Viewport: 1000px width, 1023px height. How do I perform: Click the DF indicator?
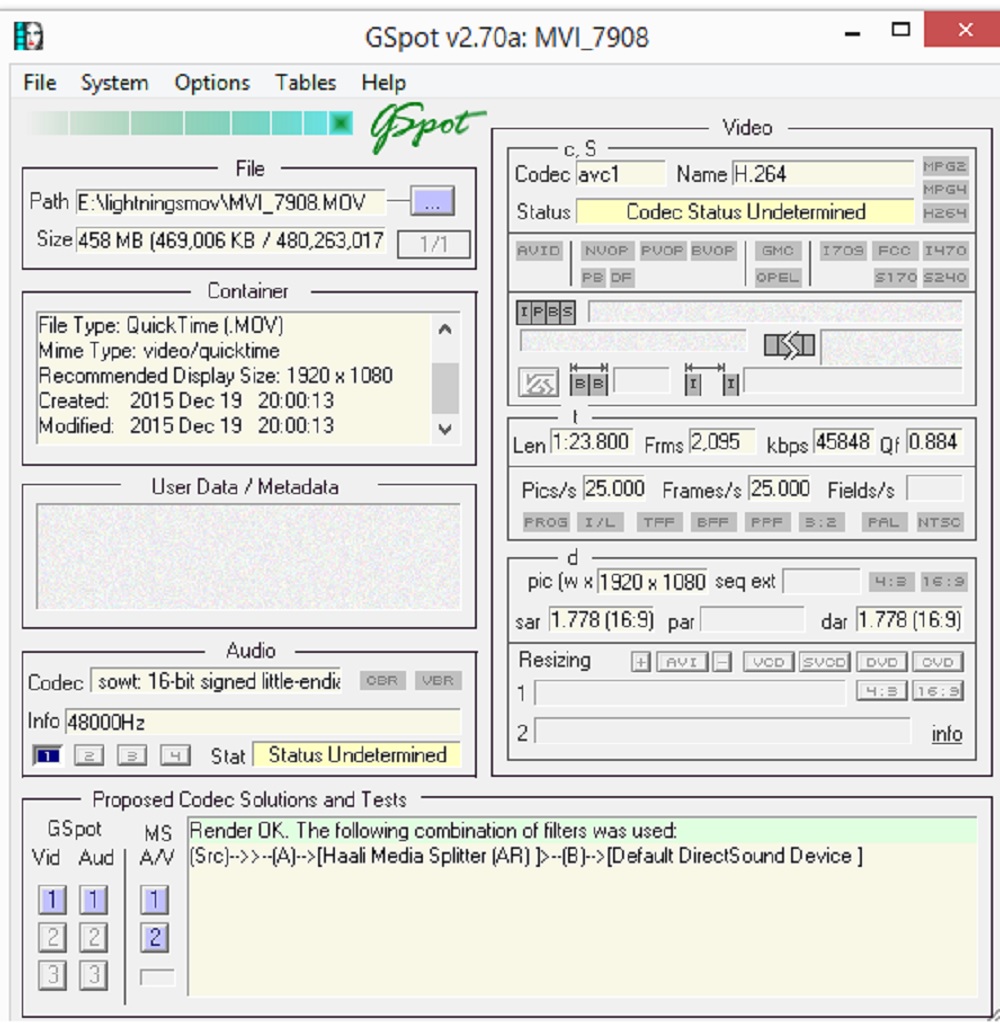click(621, 278)
